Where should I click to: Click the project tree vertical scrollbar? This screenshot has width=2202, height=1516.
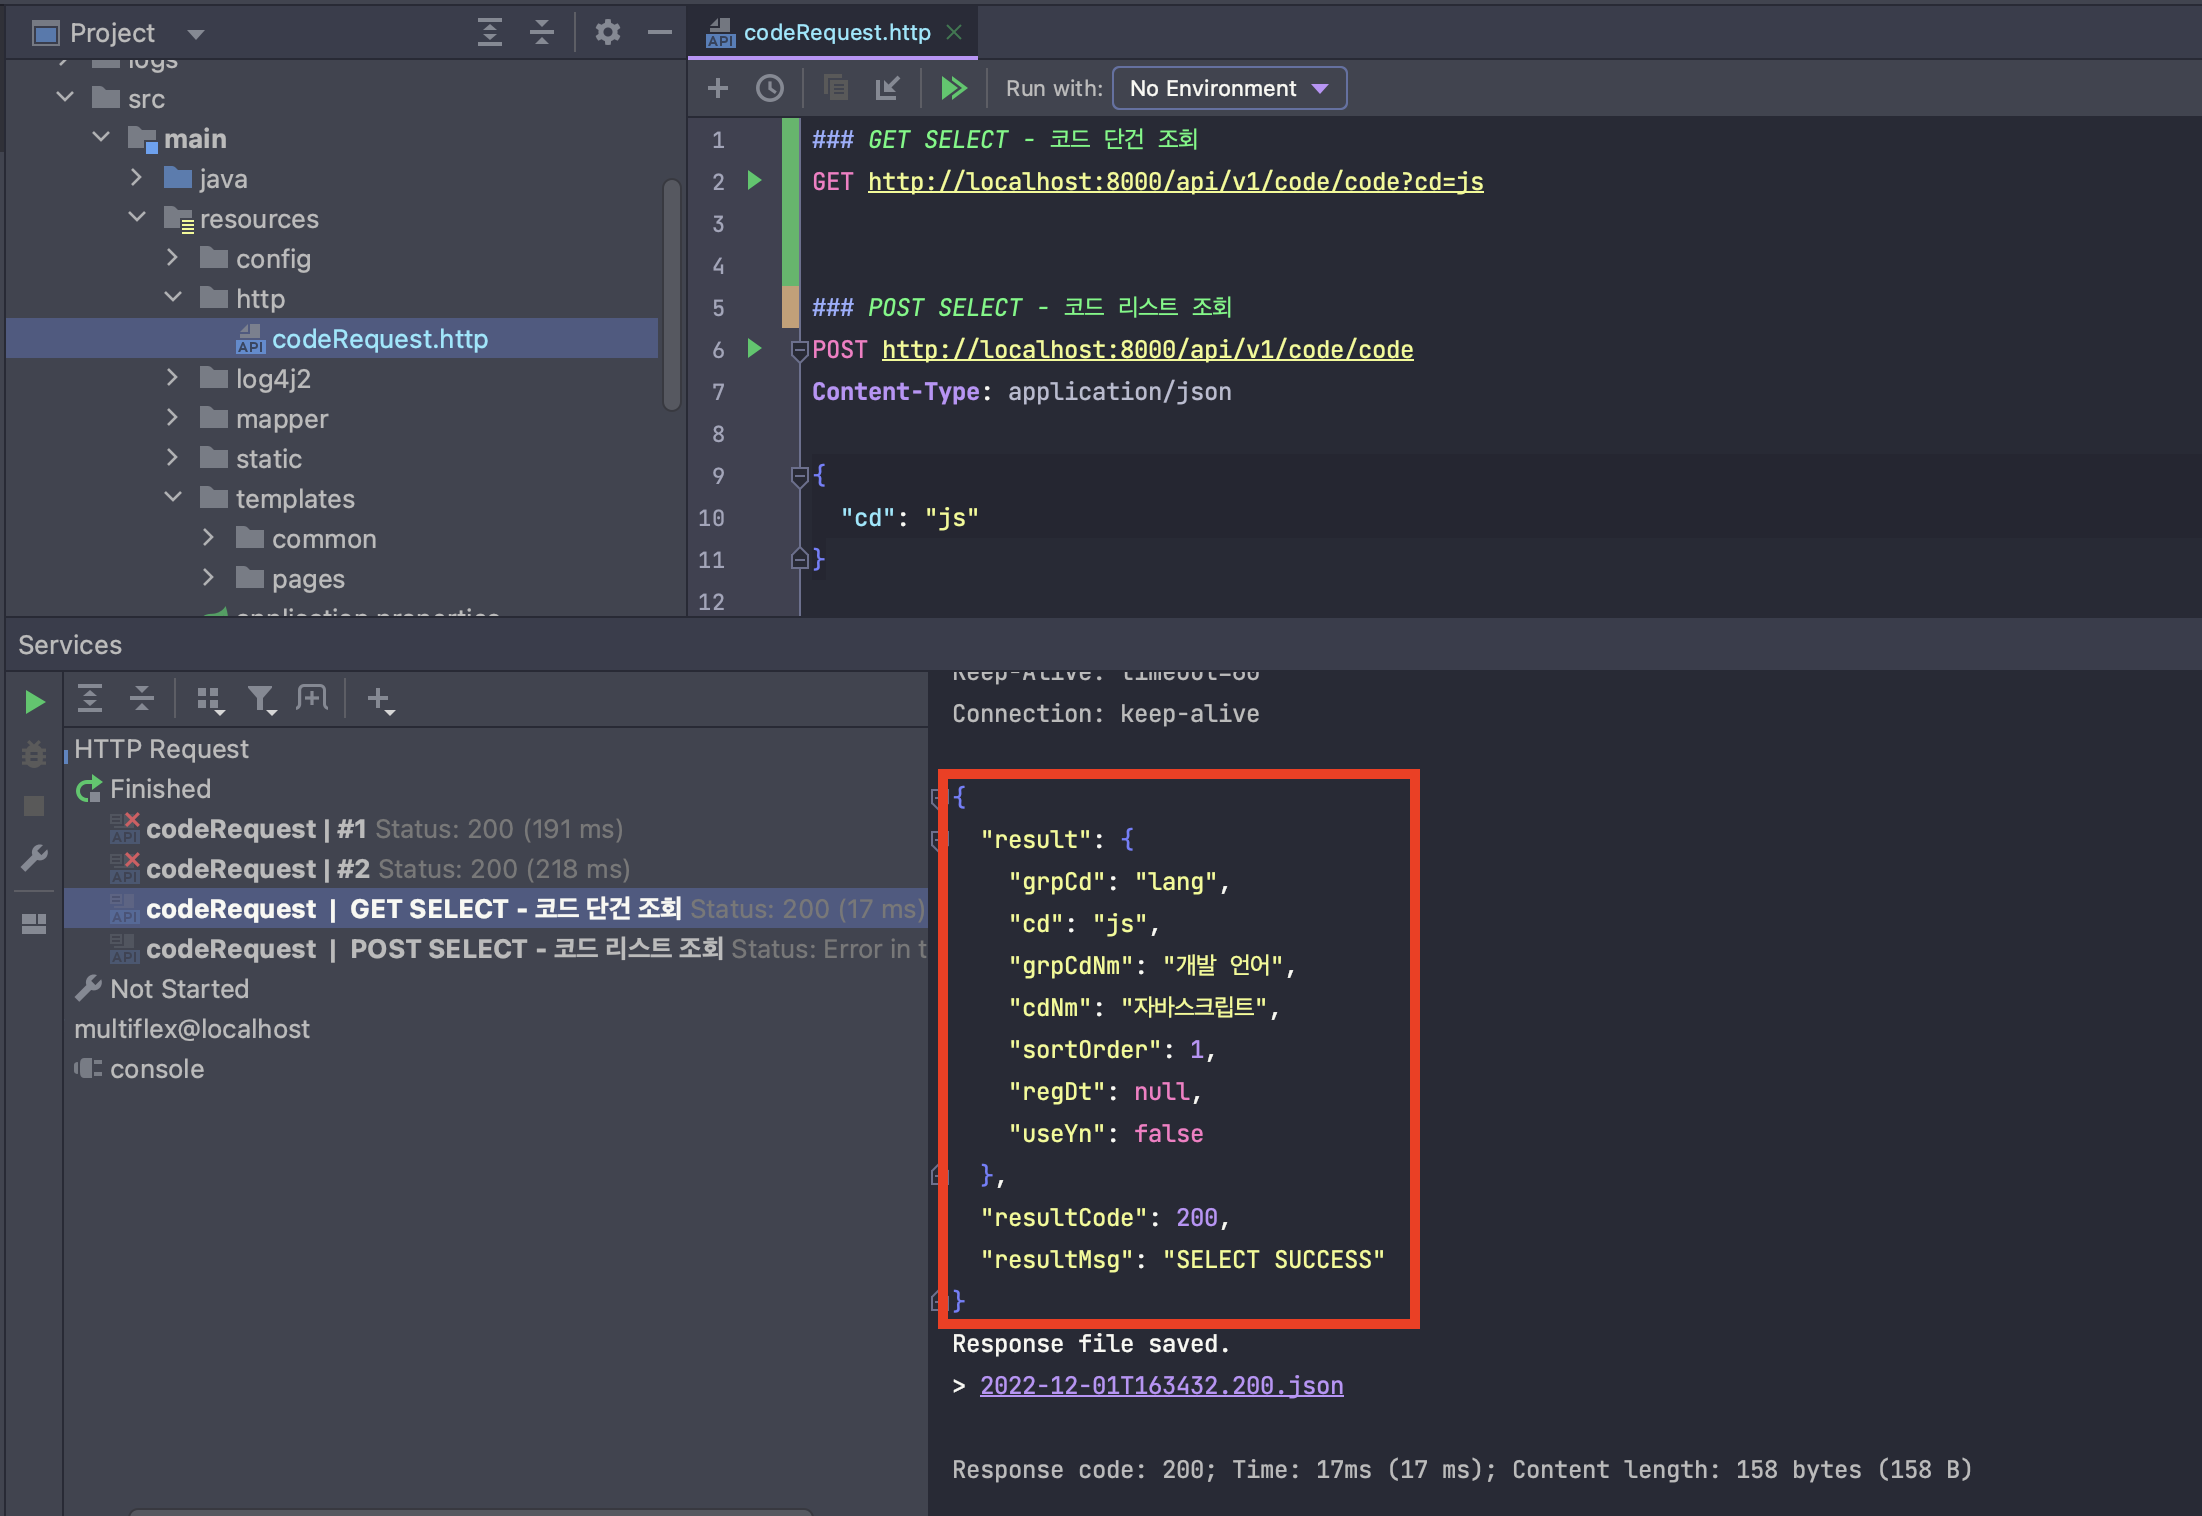point(671,295)
